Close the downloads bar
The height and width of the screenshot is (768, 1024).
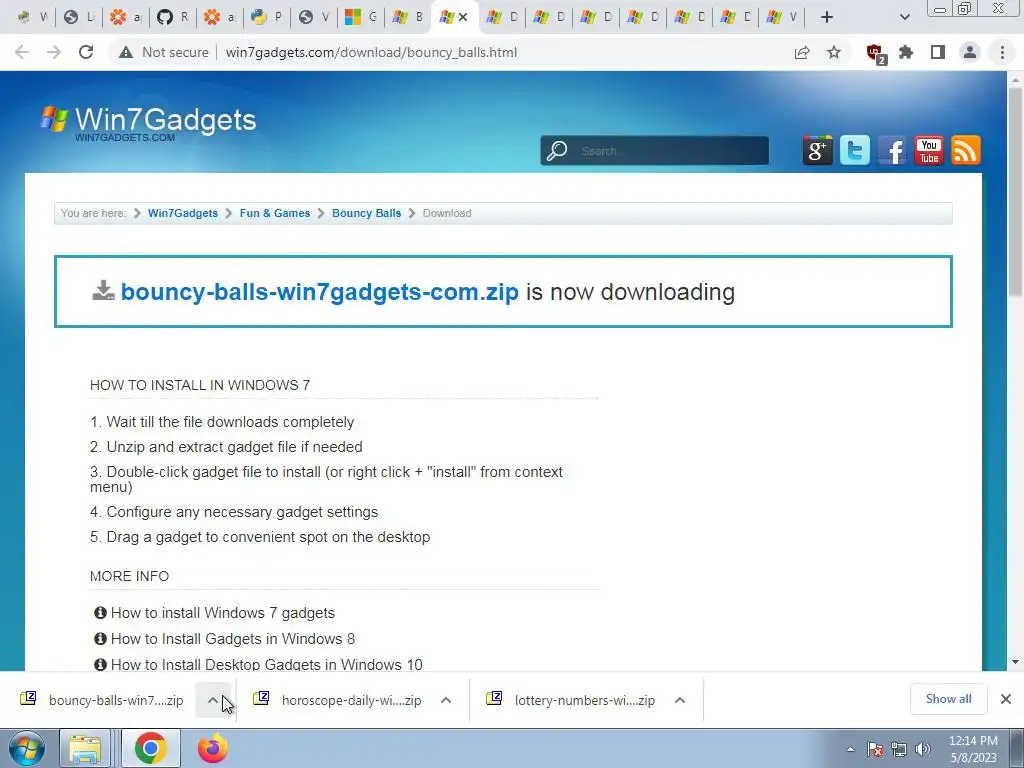(1006, 699)
